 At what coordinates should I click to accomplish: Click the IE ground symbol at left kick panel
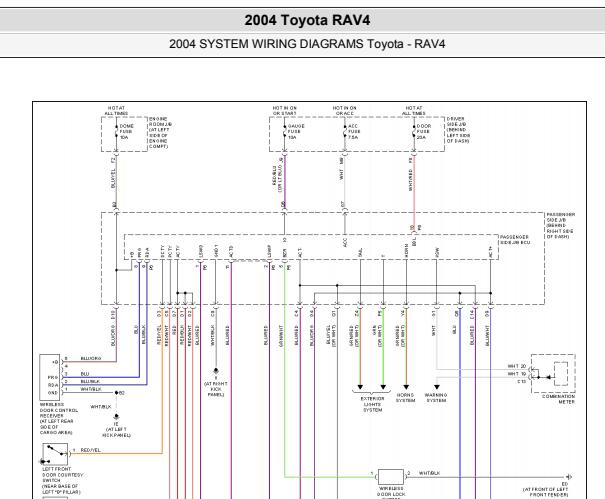click(x=116, y=417)
